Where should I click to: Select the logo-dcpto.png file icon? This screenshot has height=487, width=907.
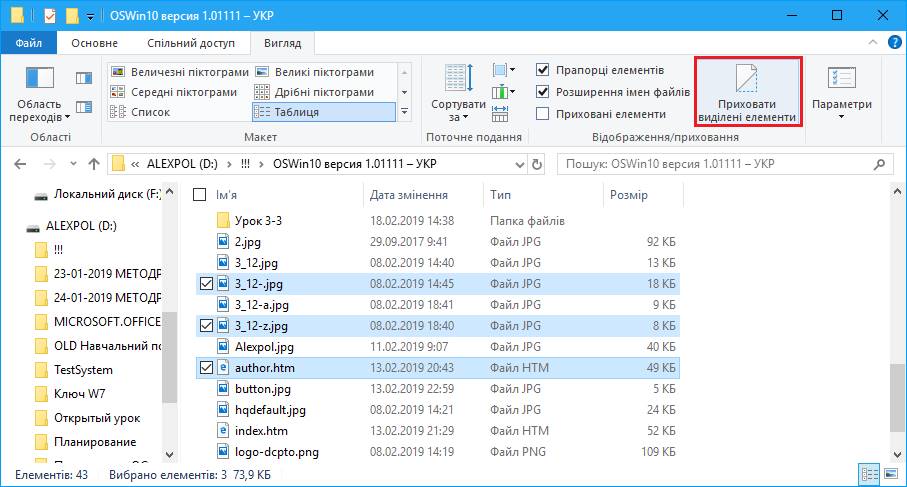tap(223, 451)
